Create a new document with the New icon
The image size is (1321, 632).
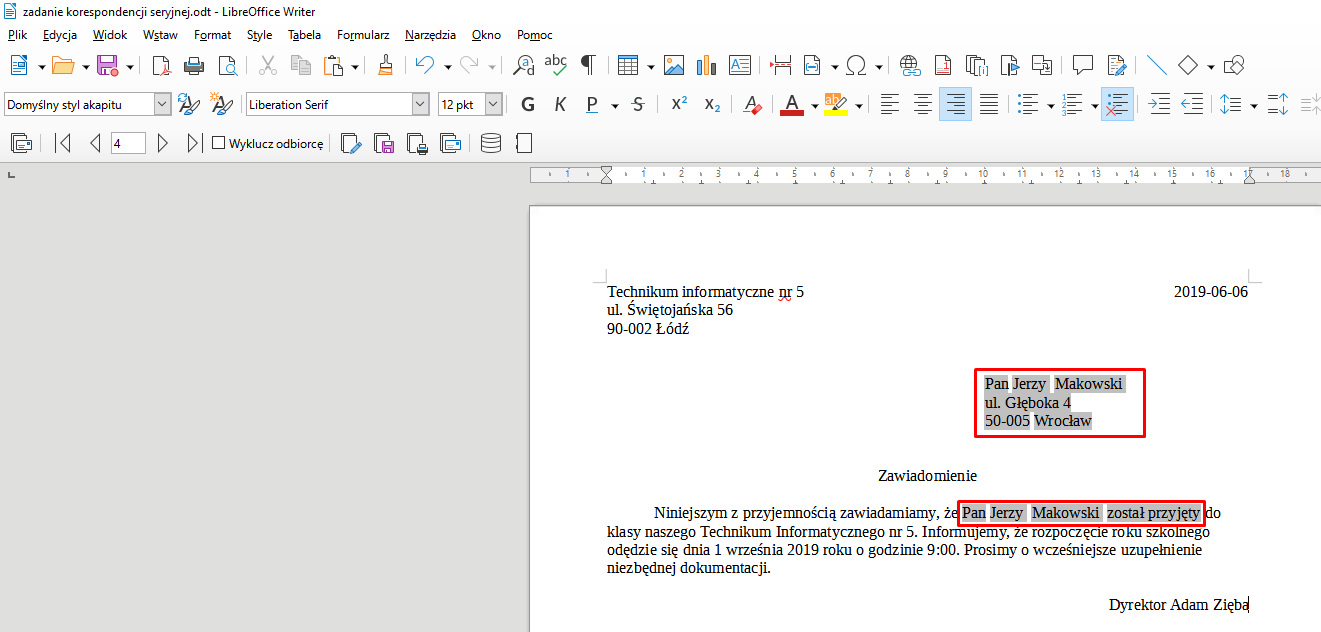[20, 66]
